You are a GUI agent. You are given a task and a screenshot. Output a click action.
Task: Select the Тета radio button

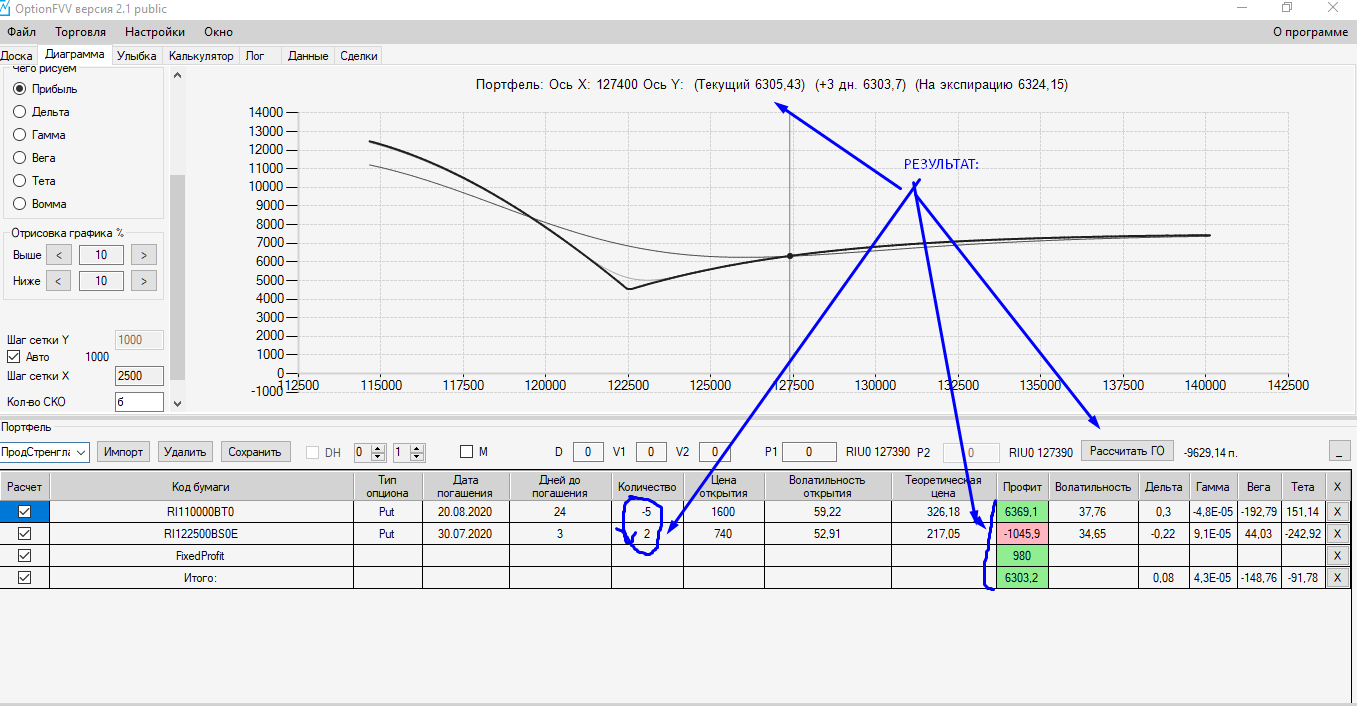(20, 181)
